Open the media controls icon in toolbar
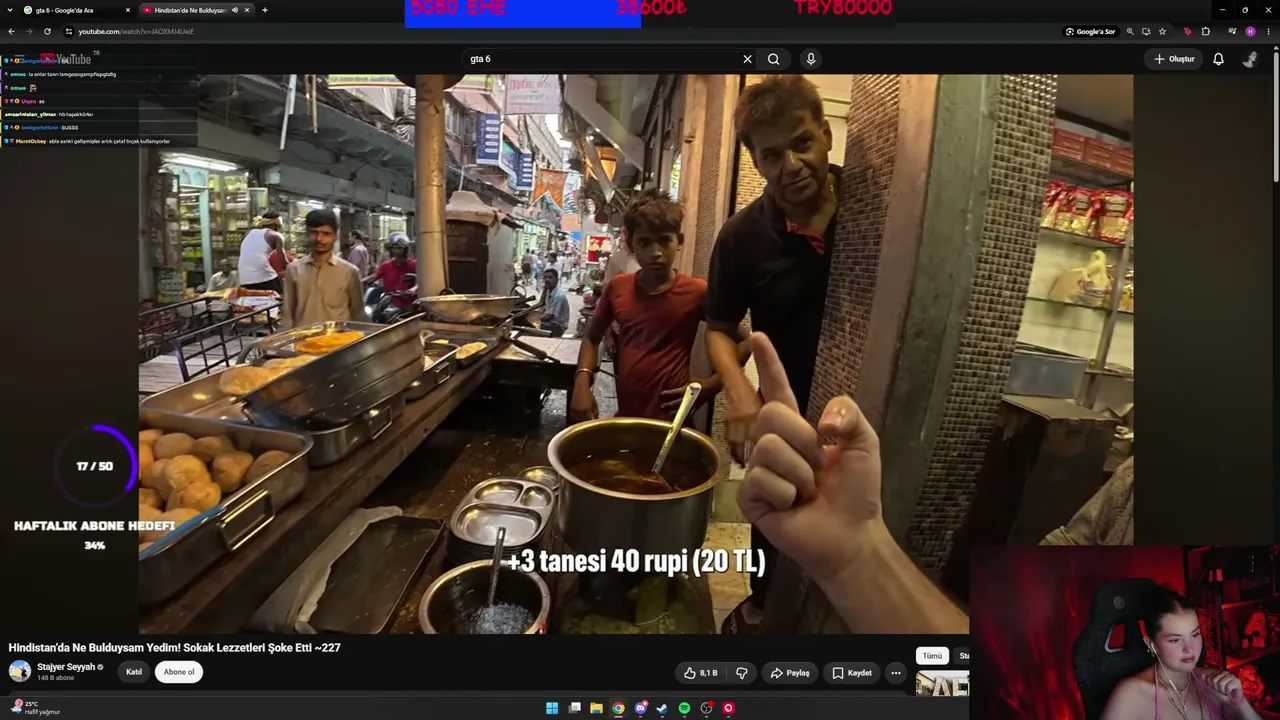Screen dimensions: 1280x720 pos(1232,31)
